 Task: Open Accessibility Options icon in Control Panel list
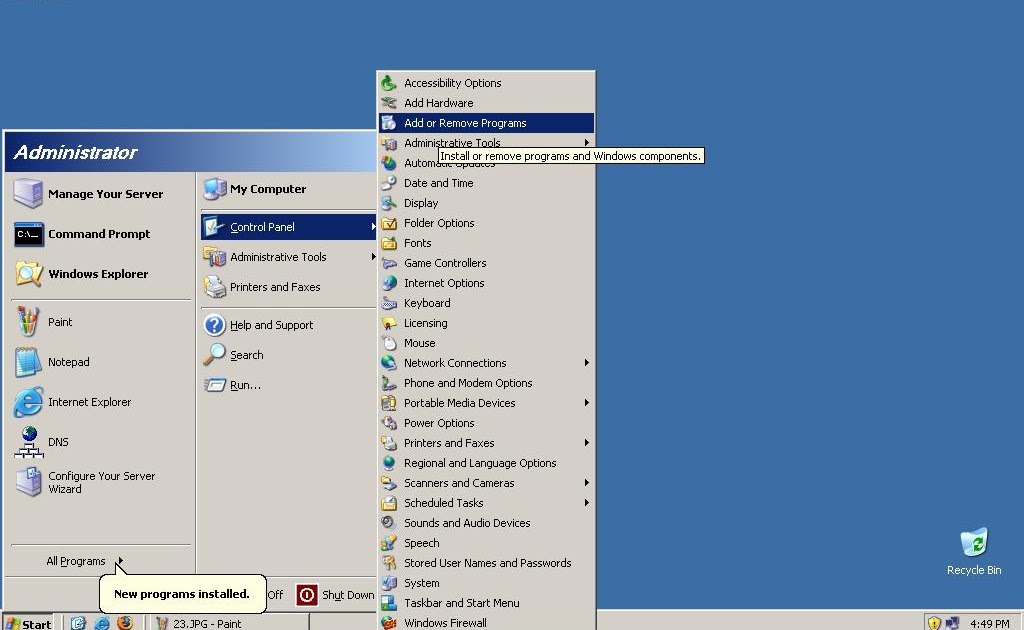(389, 83)
